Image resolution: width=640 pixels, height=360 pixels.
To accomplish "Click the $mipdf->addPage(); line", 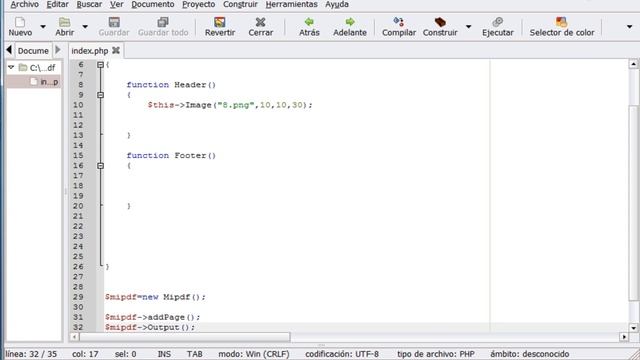I will [x=153, y=317].
